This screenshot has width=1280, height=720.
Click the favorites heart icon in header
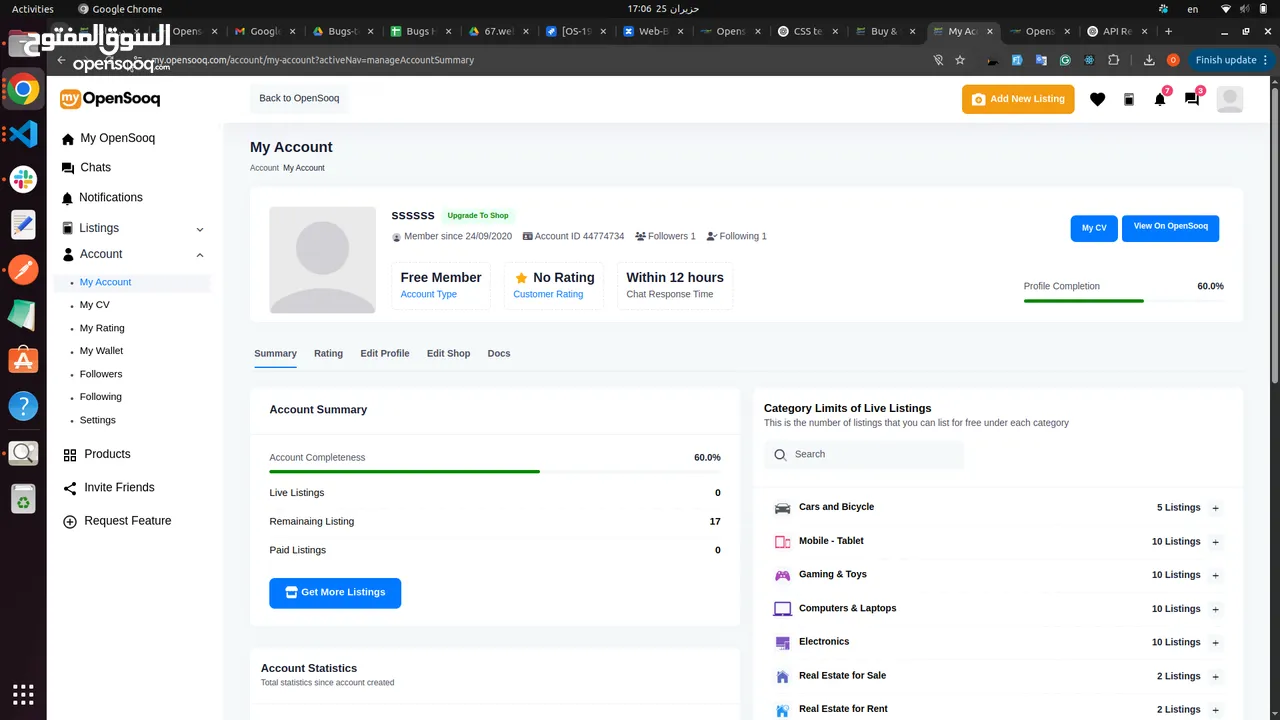[x=1097, y=99]
